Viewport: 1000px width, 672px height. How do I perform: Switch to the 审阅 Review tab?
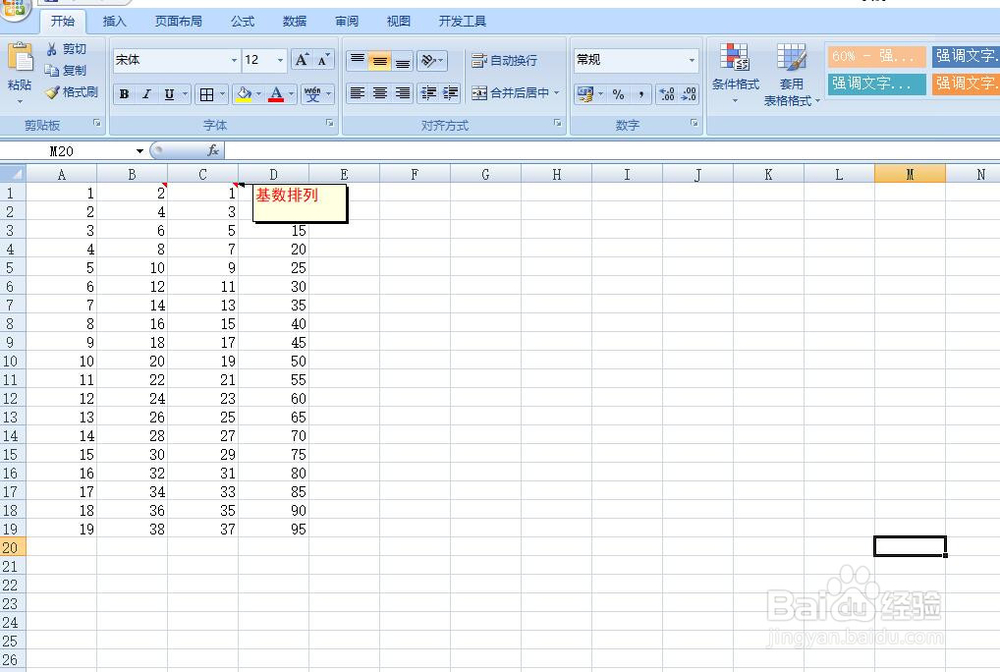click(347, 21)
